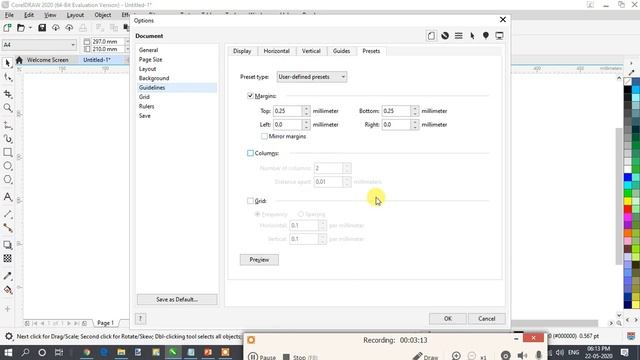640x360 pixels.
Task: Pick the blue swatch in color palette
Action: [x=628, y=177]
